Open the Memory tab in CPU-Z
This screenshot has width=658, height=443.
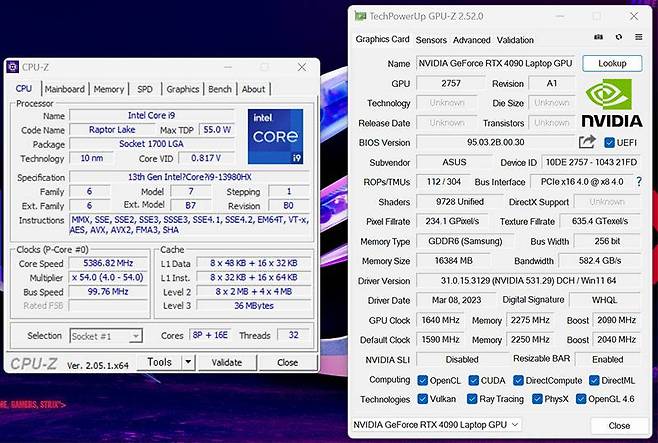(109, 89)
